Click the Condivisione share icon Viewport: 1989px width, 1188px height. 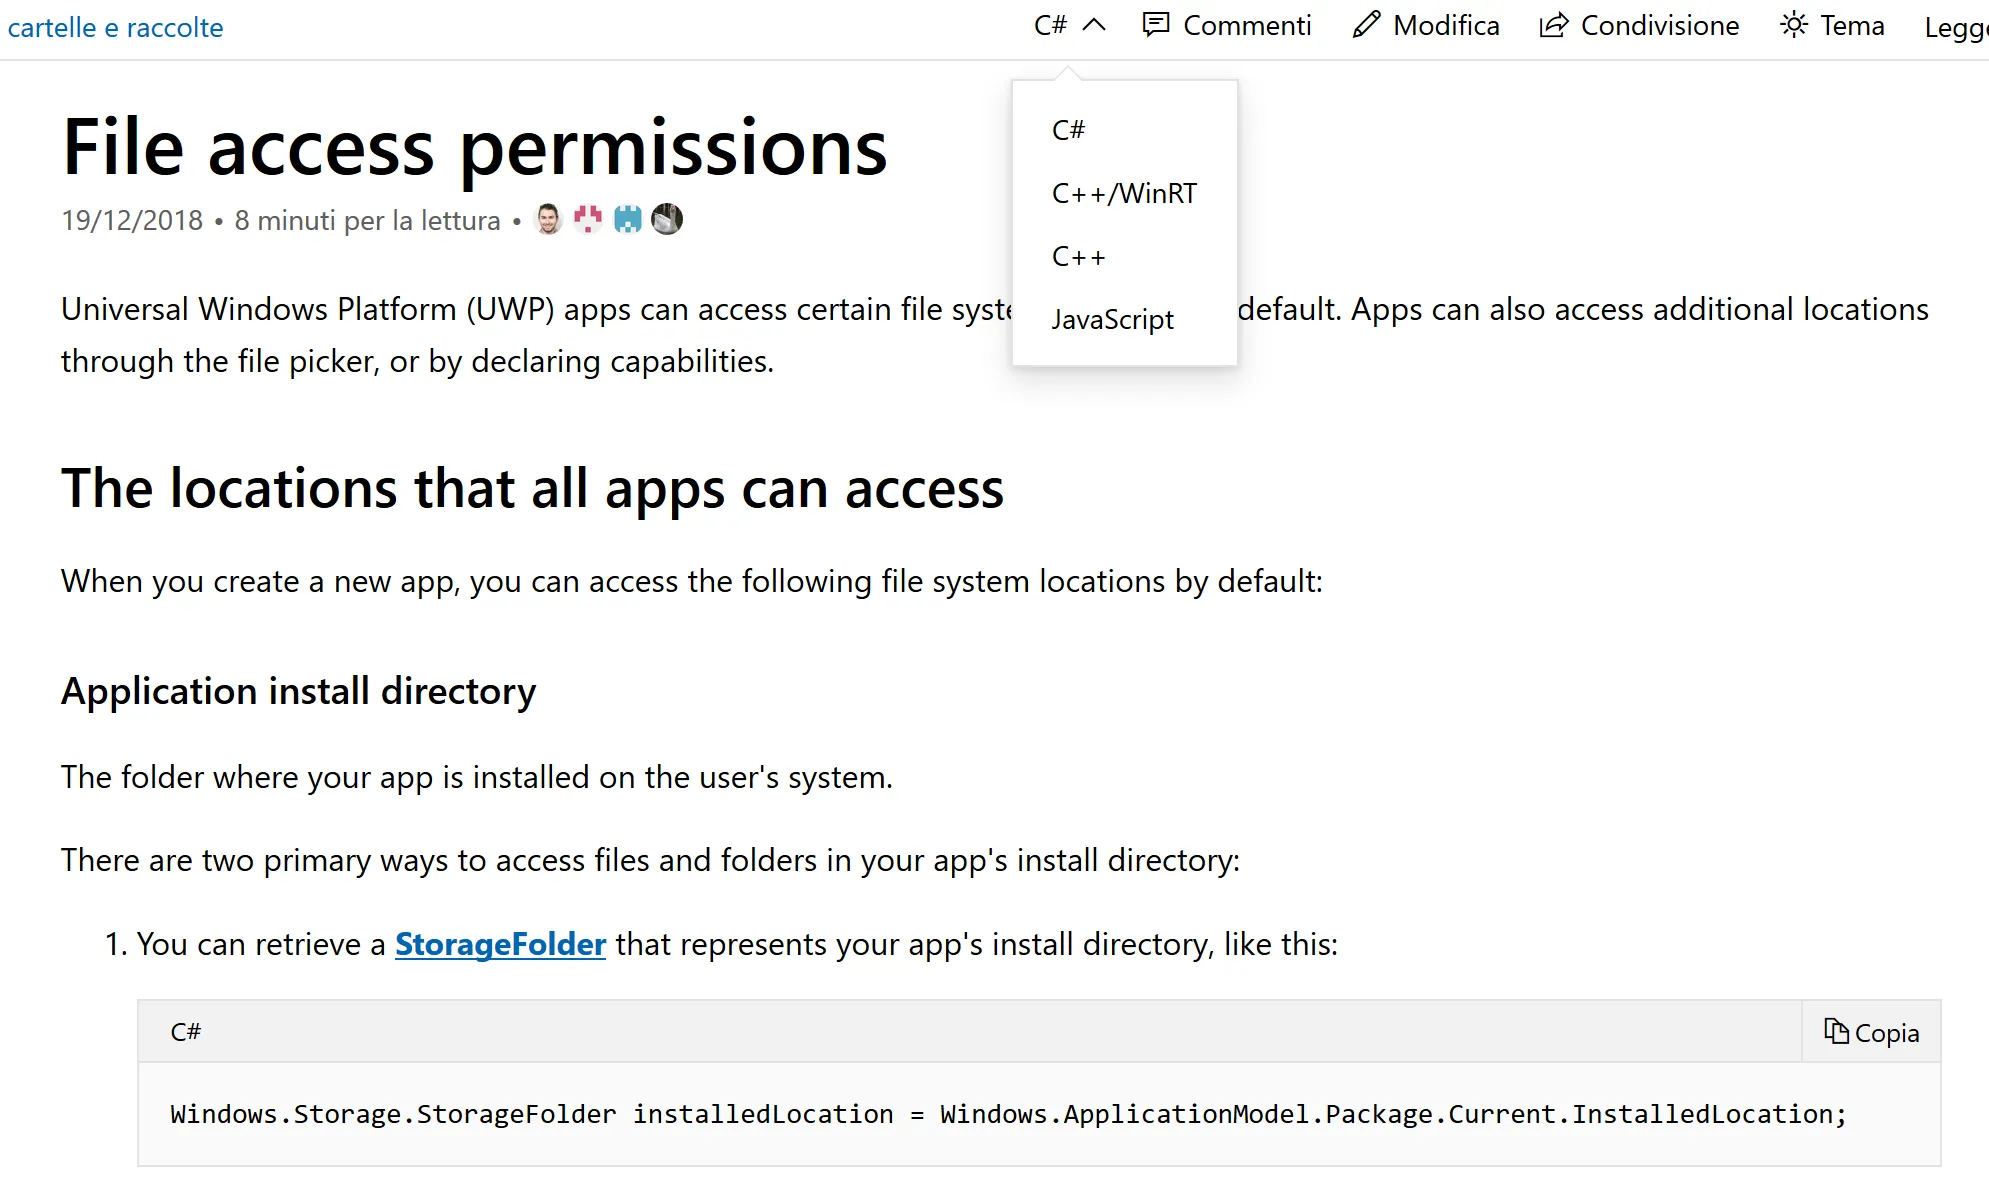1553,25
